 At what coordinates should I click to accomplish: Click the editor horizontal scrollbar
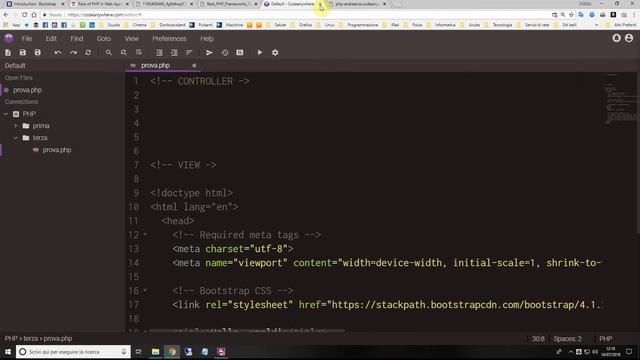point(247,330)
